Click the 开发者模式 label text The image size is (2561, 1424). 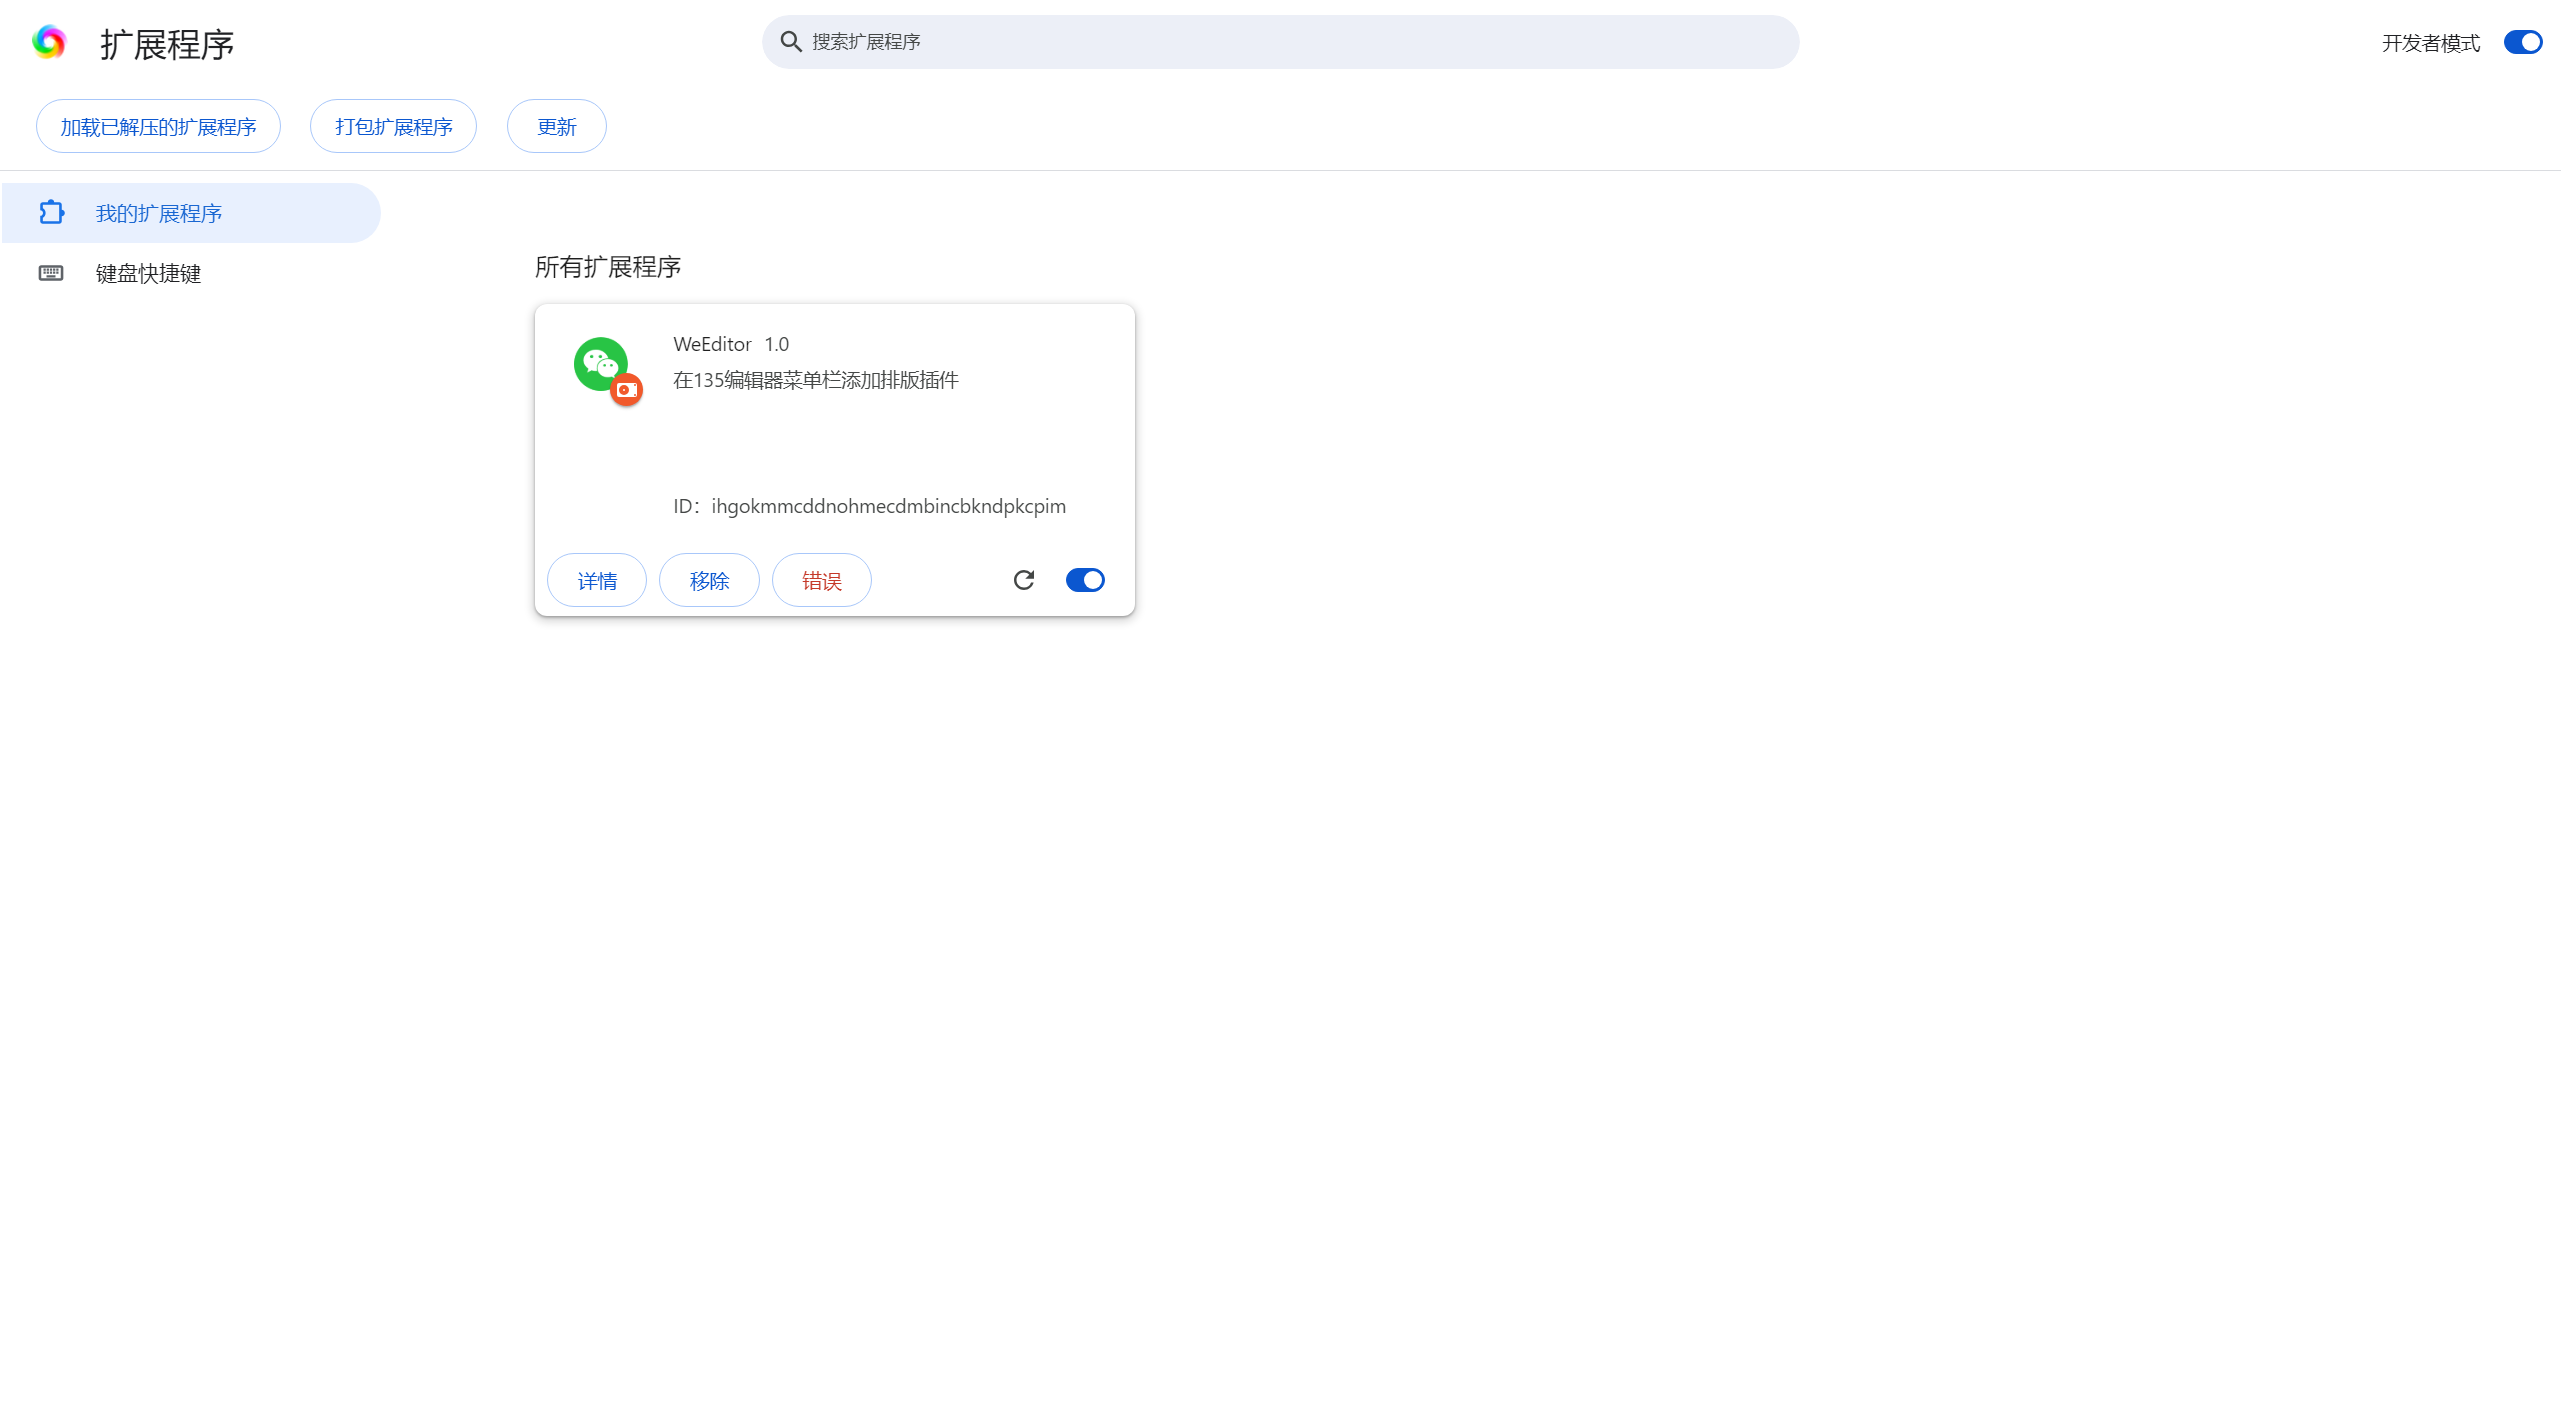(x=2430, y=43)
